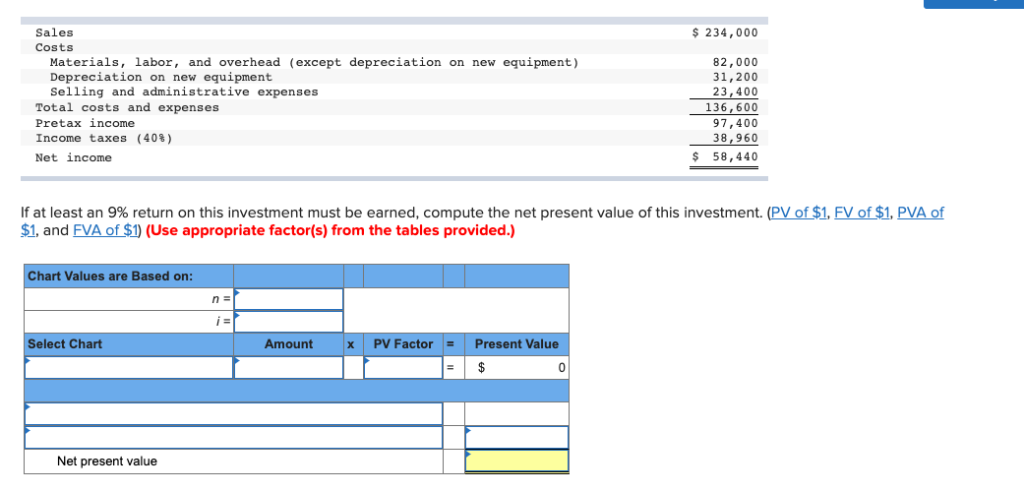The width and height of the screenshot is (1024, 492).
Task: Open the second dropdown row above Net present value
Action: click(x=233, y=437)
